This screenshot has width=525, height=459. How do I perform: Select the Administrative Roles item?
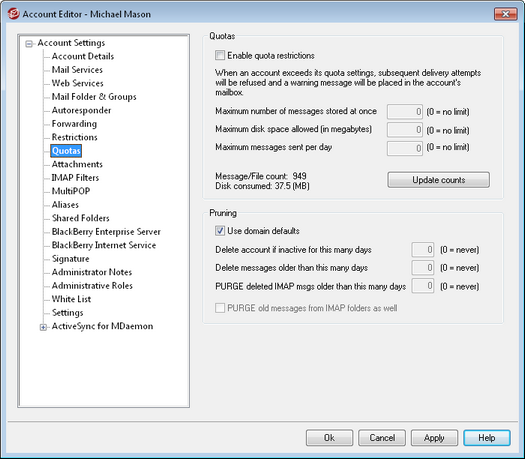click(x=92, y=286)
